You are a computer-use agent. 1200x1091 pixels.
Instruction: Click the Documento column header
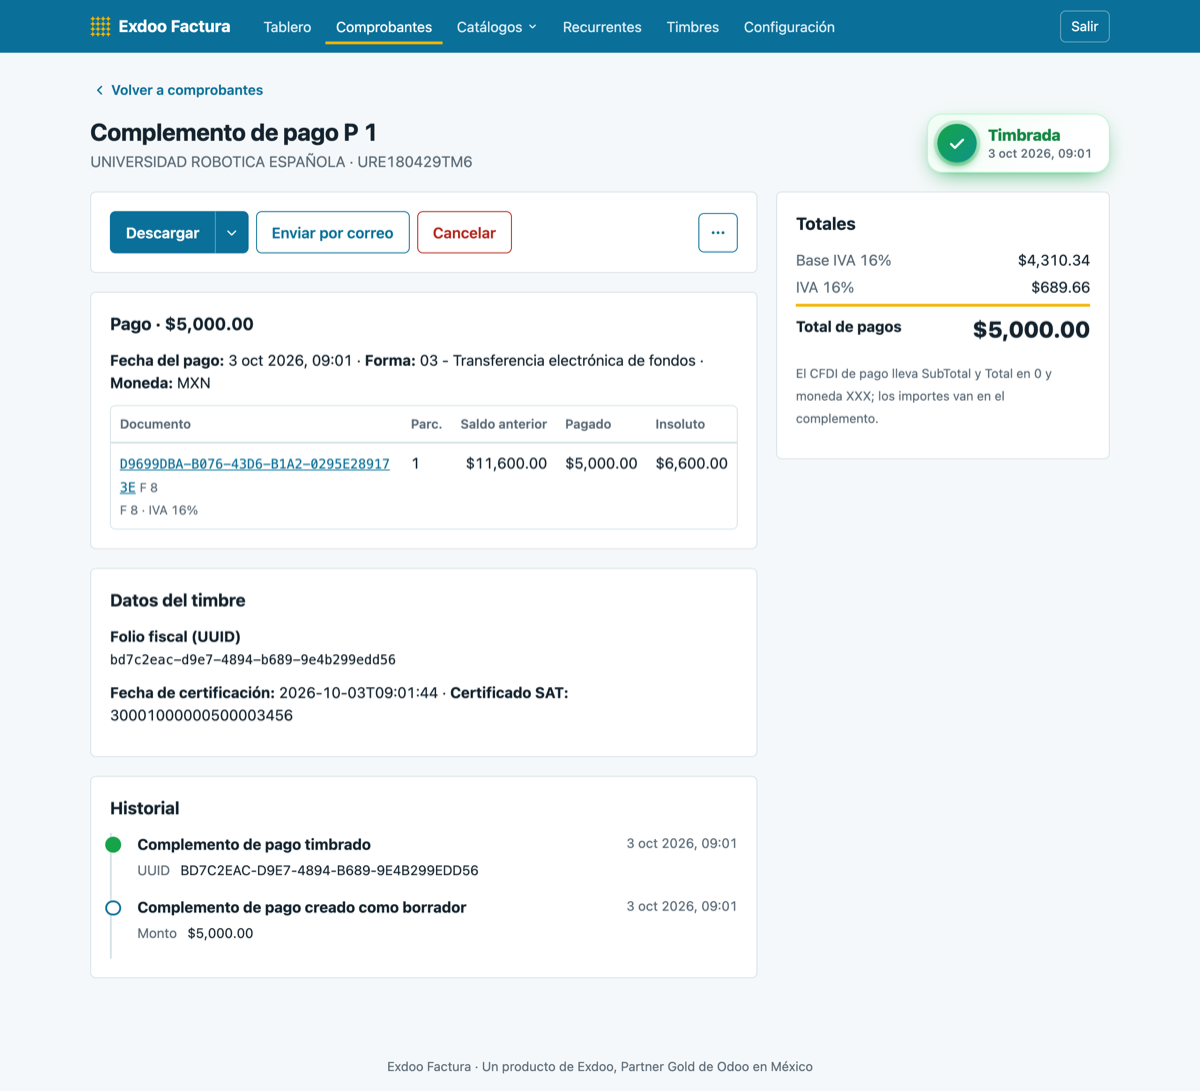click(x=155, y=424)
